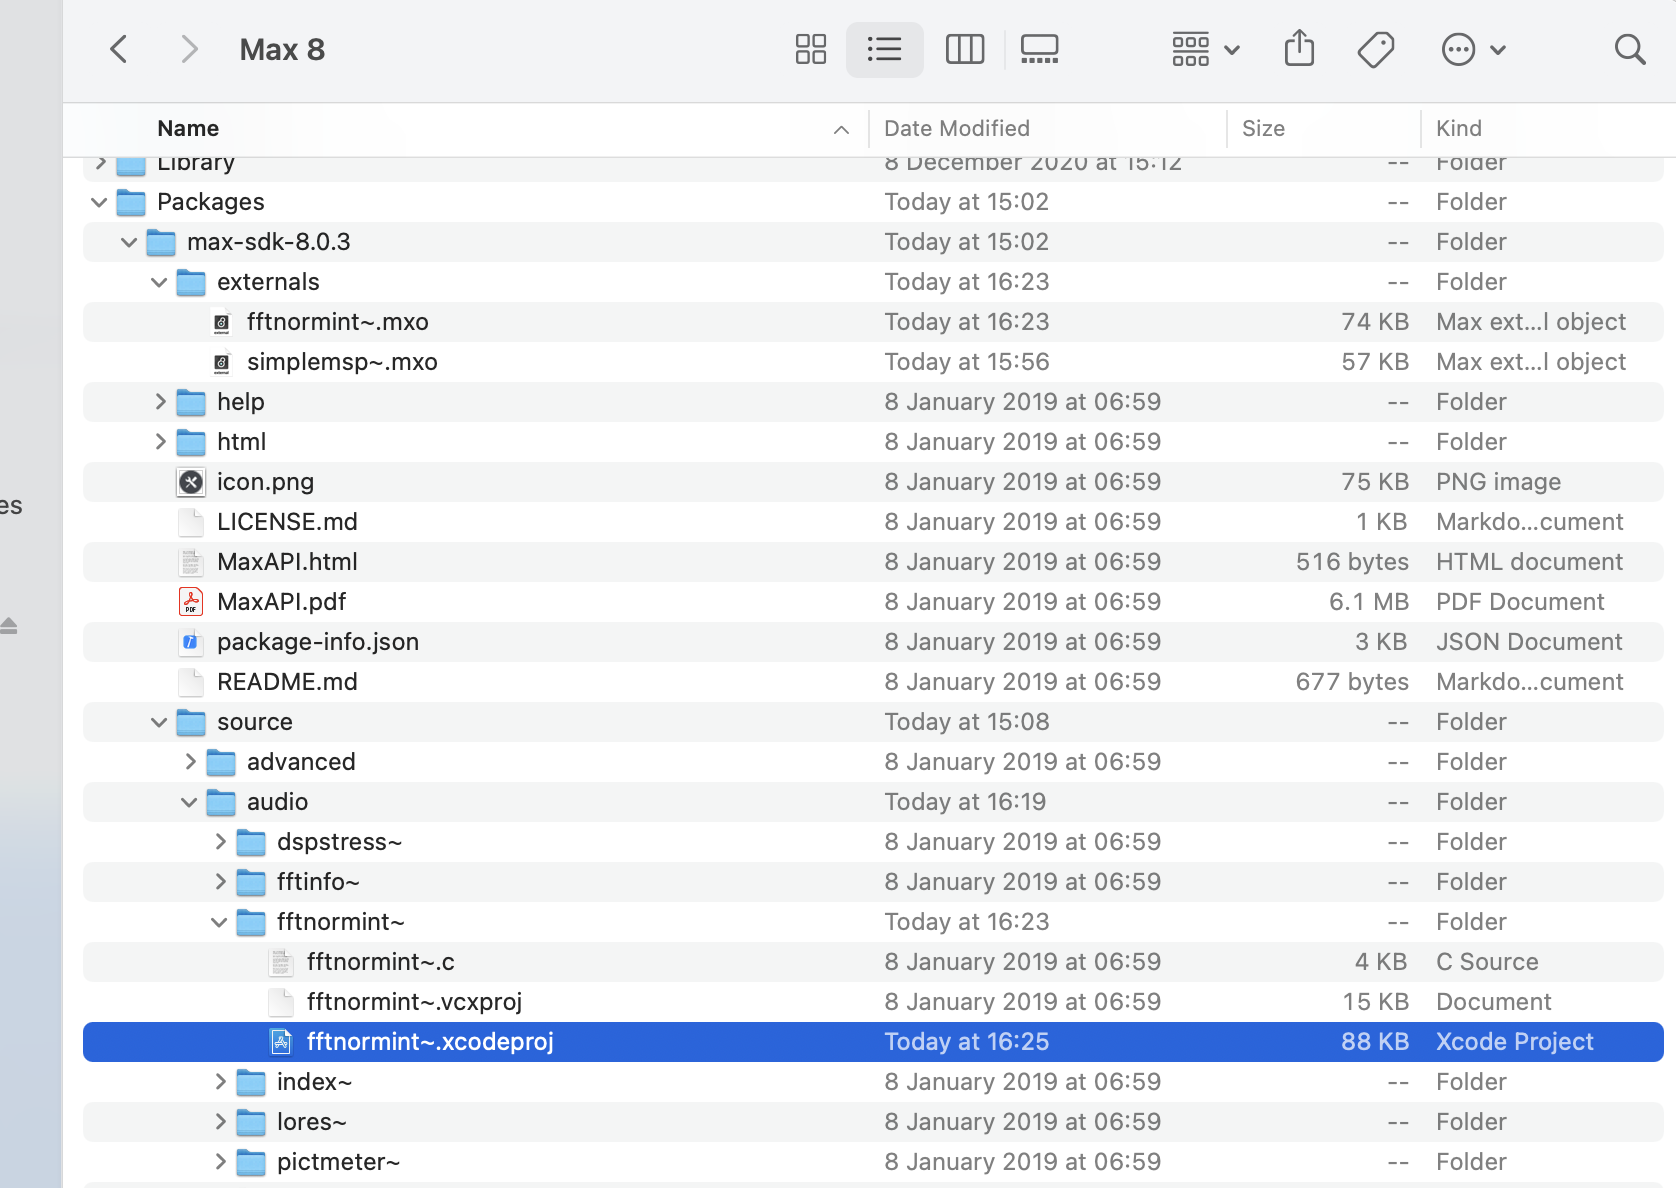This screenshot has width=1676, height=1188.
Task: Collapse the fftnormint~ folder
Action: click(219, 922)
